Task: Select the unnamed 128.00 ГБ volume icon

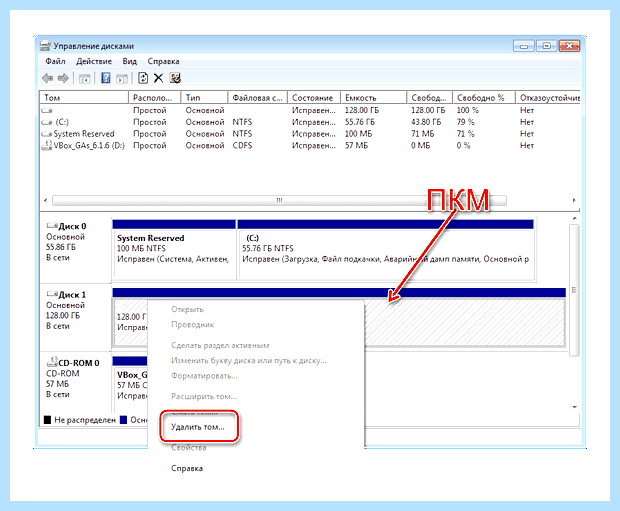Action: coord(47,110)
